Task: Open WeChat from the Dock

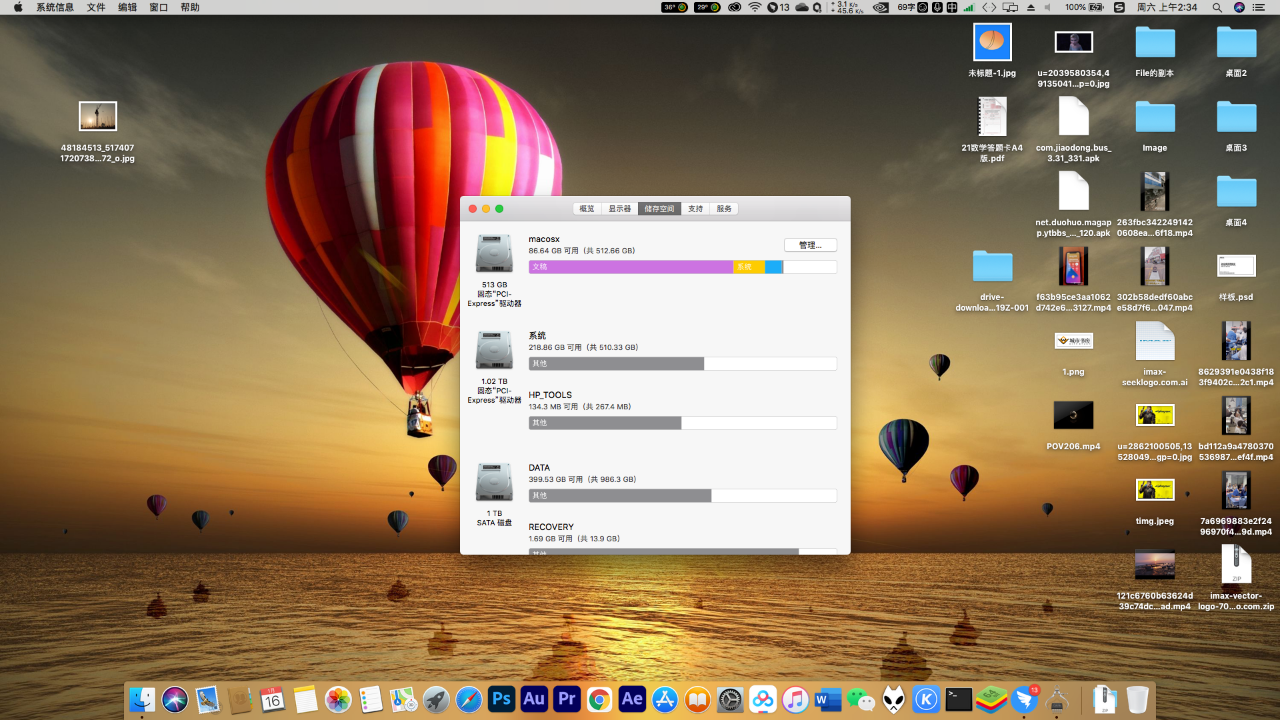Action: pyautogui.click(x=861, y=699)
